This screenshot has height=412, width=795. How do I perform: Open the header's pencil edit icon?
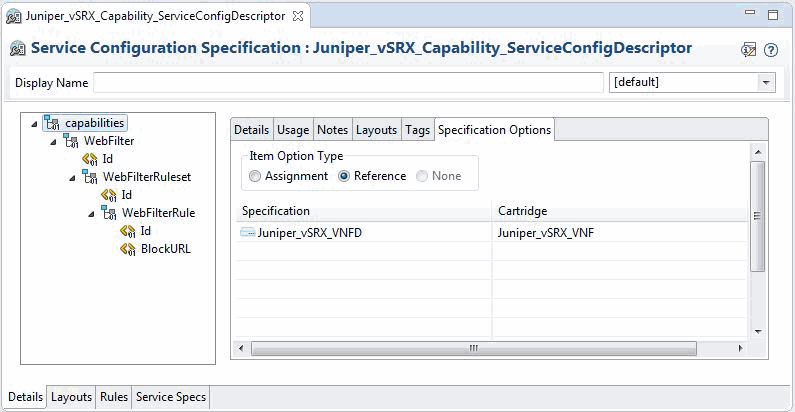click(x=749, y=49)
